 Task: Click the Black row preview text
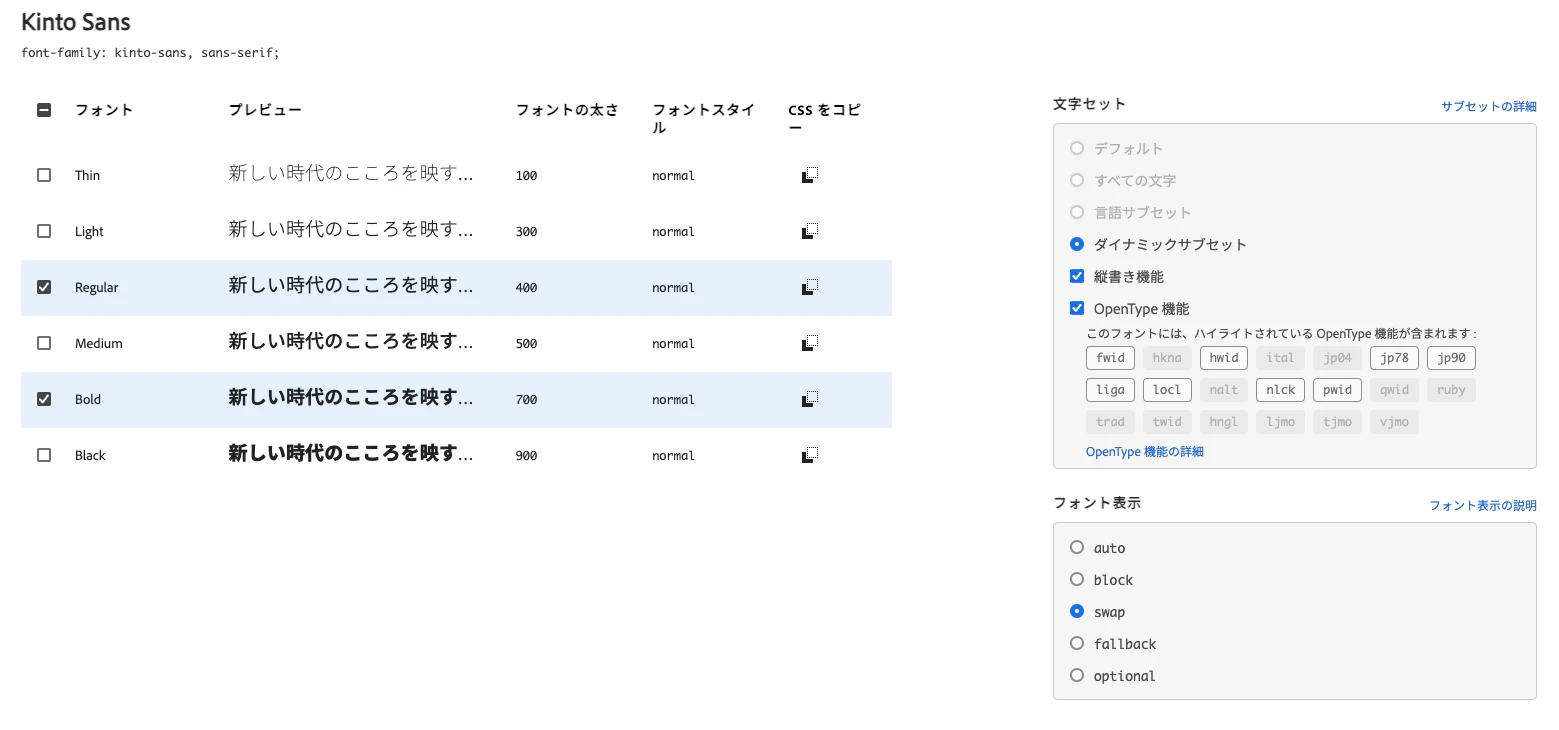click(x=351, y=454)
